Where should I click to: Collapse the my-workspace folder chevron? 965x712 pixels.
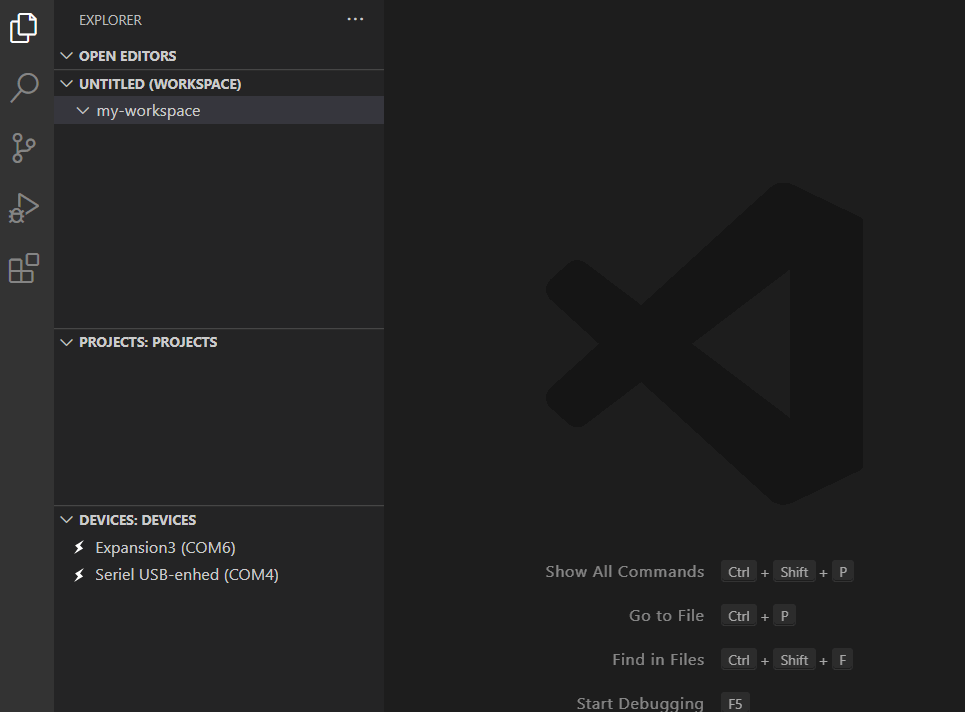(x=82, y=111)
